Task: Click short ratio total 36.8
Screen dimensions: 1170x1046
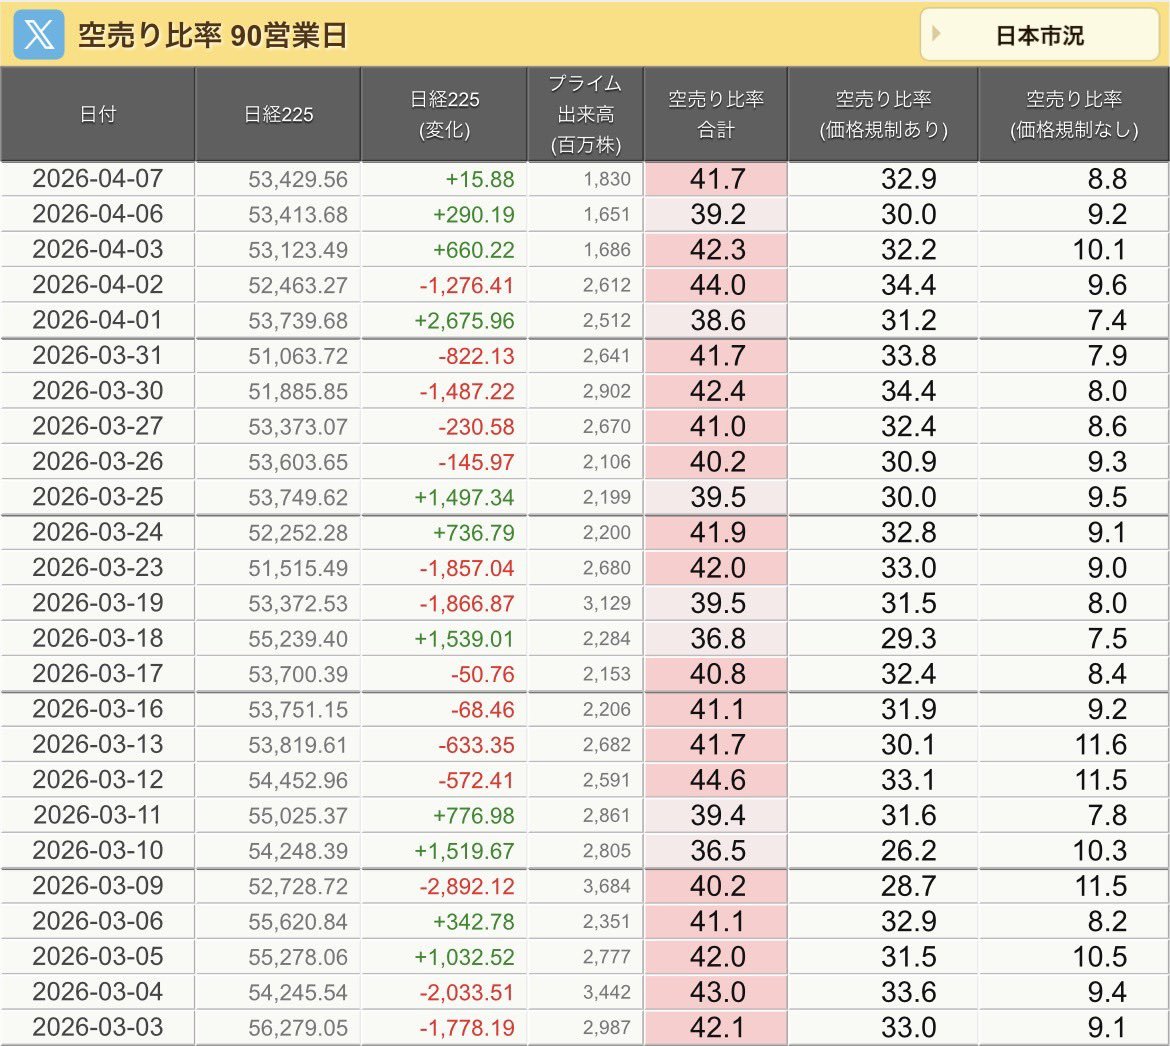Action: [718, 639]
